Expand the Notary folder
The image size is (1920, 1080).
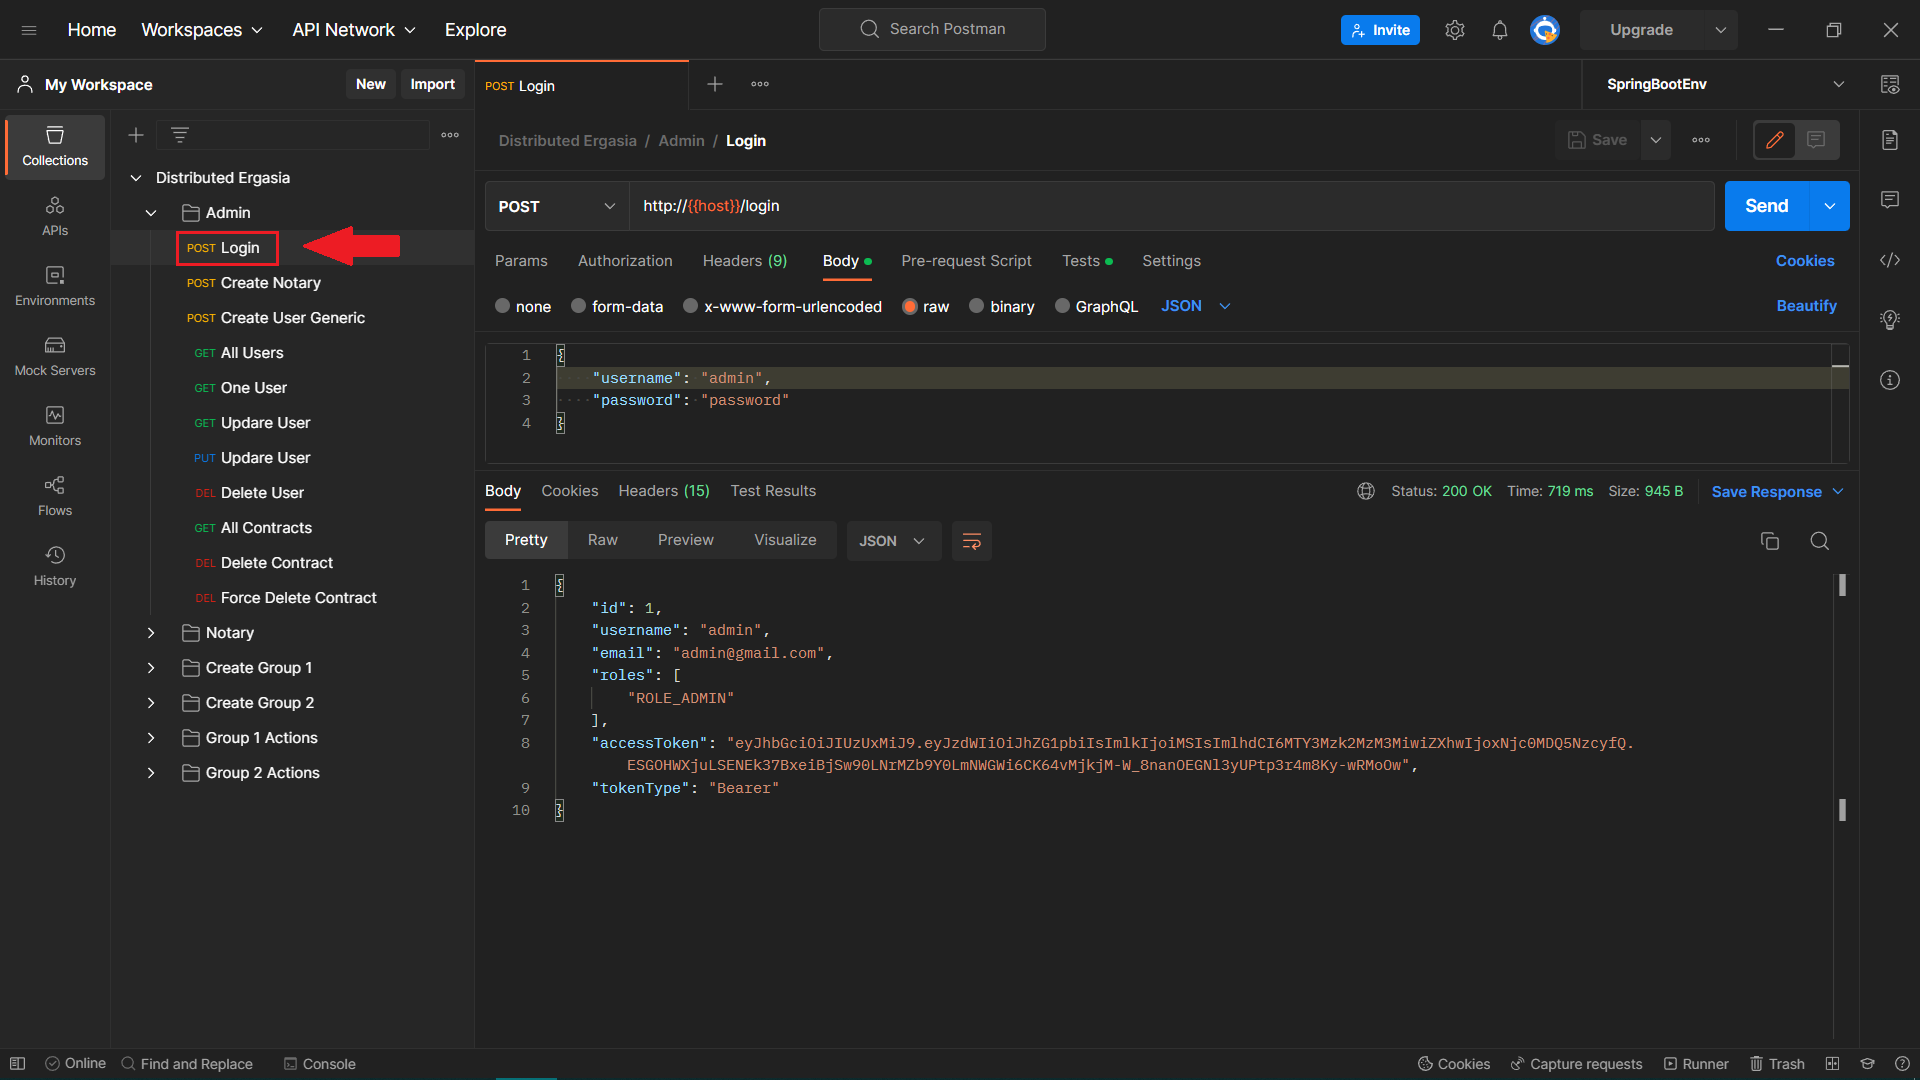coord(151,633)
